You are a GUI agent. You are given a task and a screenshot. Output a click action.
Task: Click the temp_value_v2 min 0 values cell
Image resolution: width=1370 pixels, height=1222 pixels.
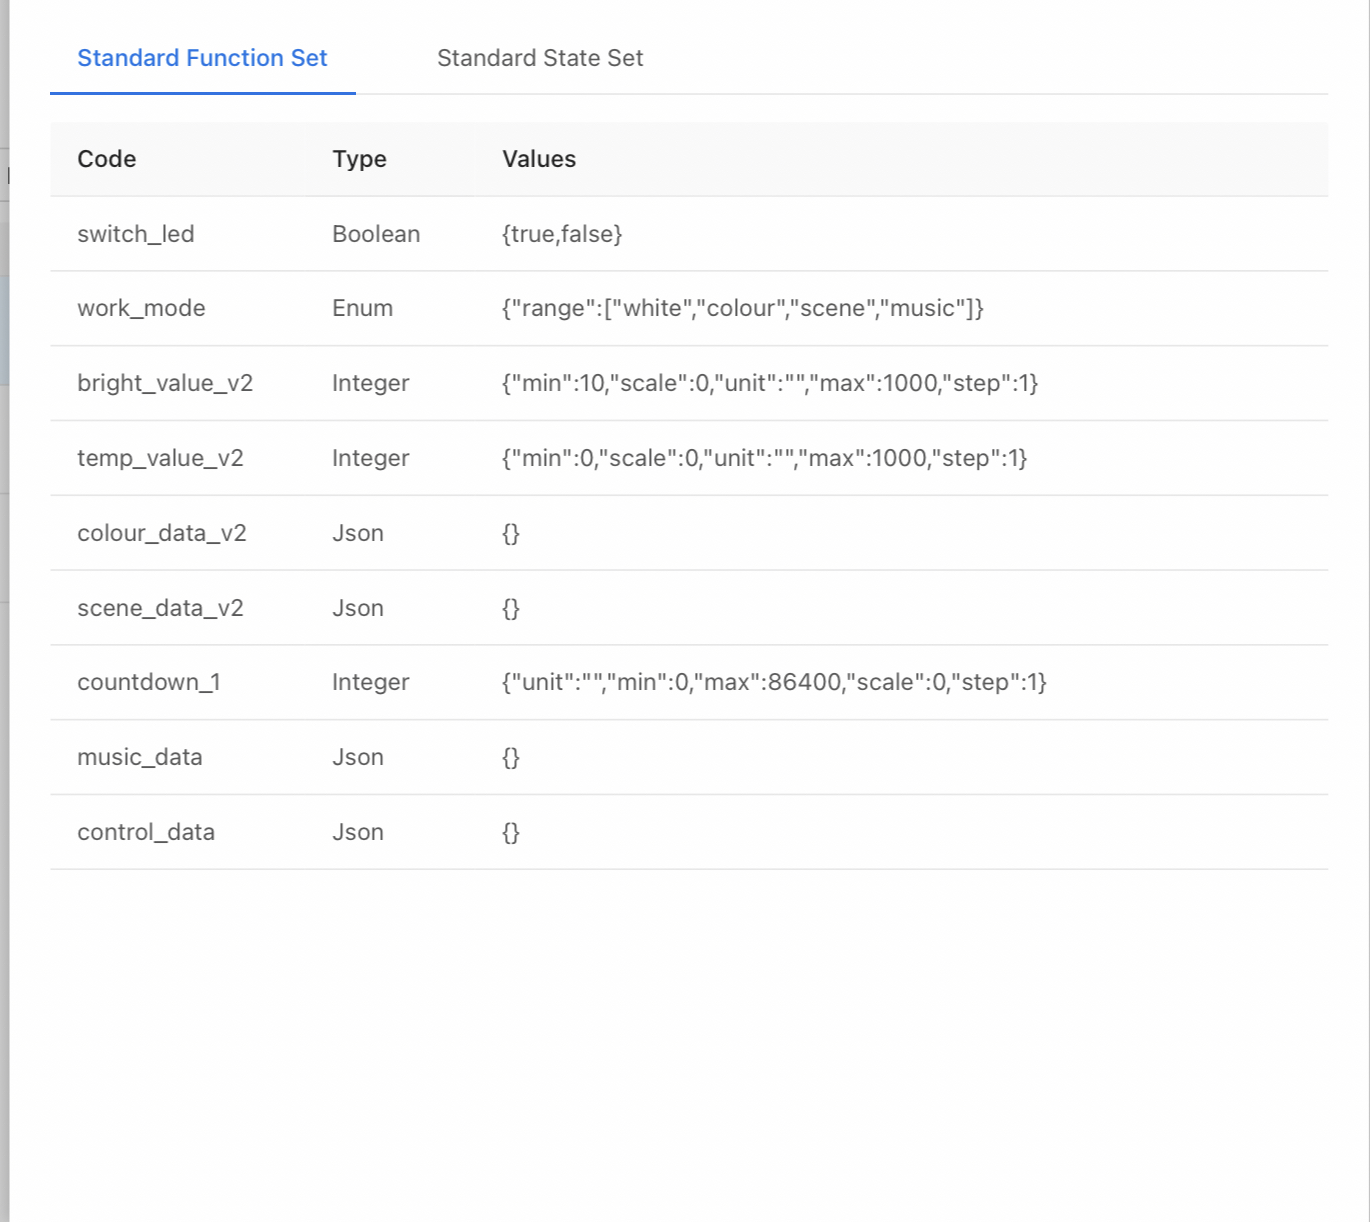tap(765, 458)
